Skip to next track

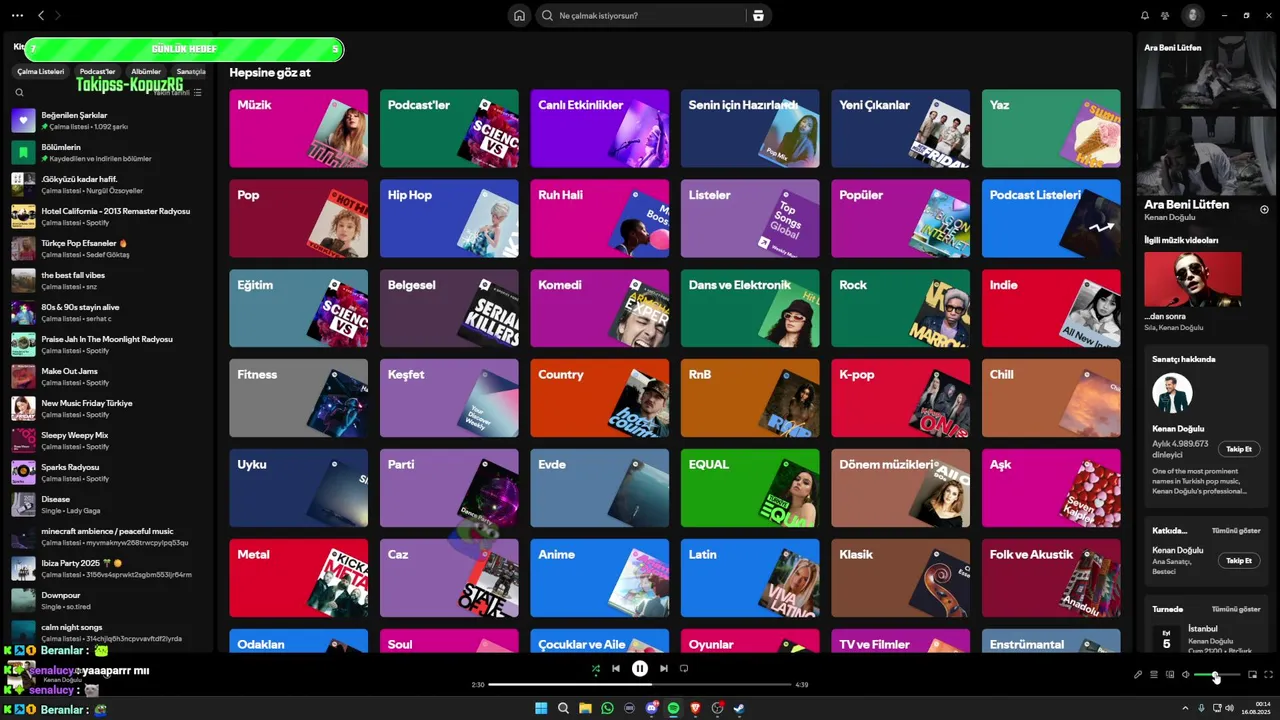click(x=664, y=669)
